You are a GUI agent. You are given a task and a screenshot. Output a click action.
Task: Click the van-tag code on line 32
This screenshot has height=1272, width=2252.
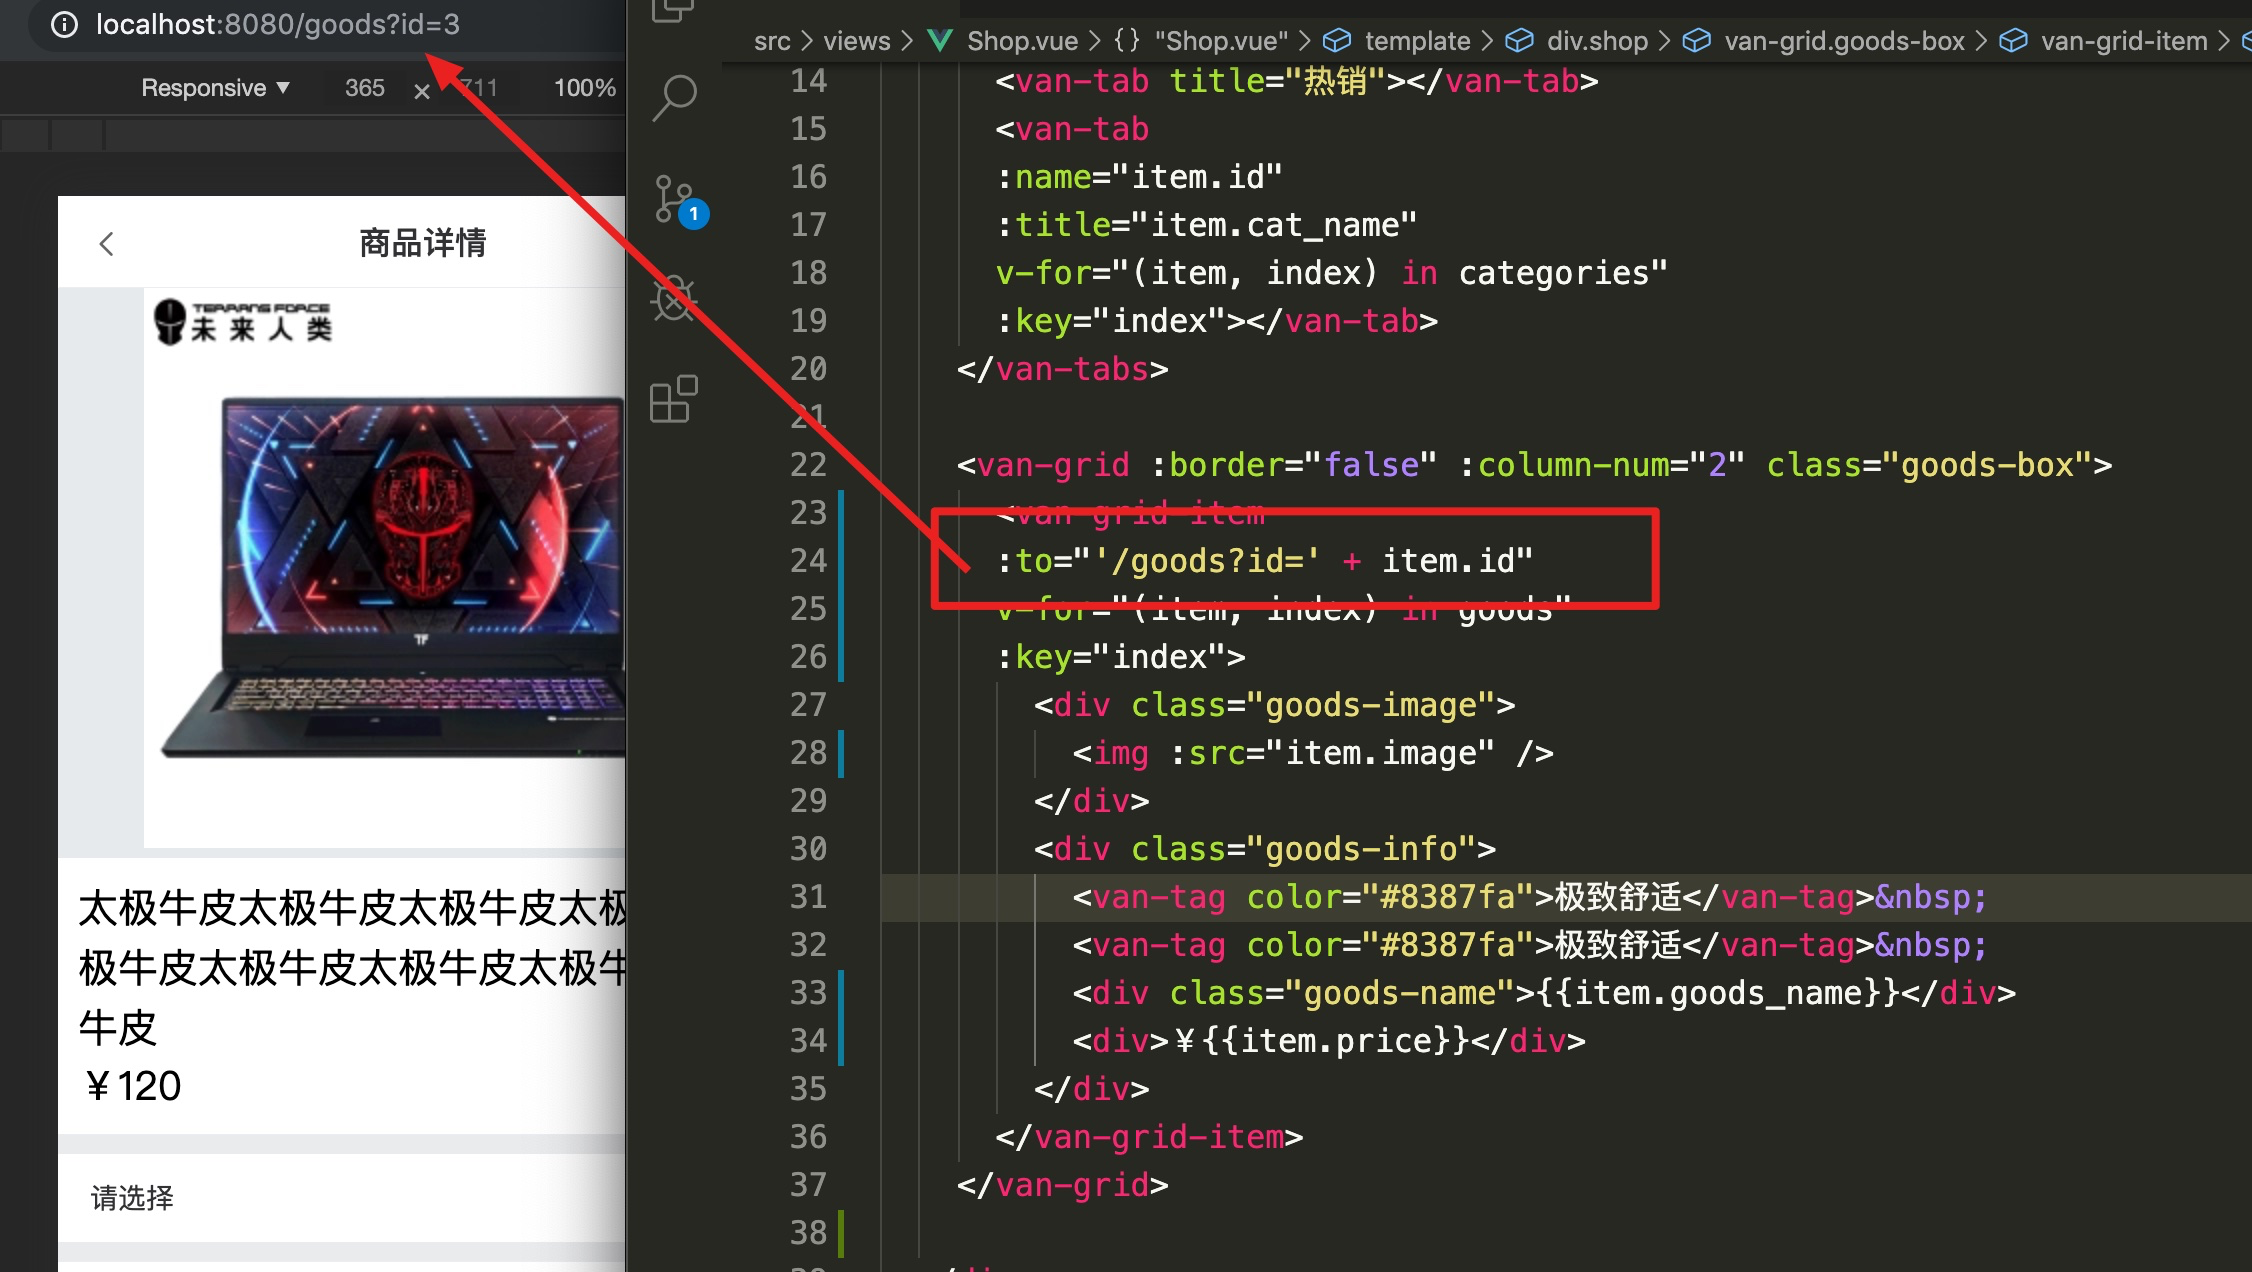tap(1530, 945)
